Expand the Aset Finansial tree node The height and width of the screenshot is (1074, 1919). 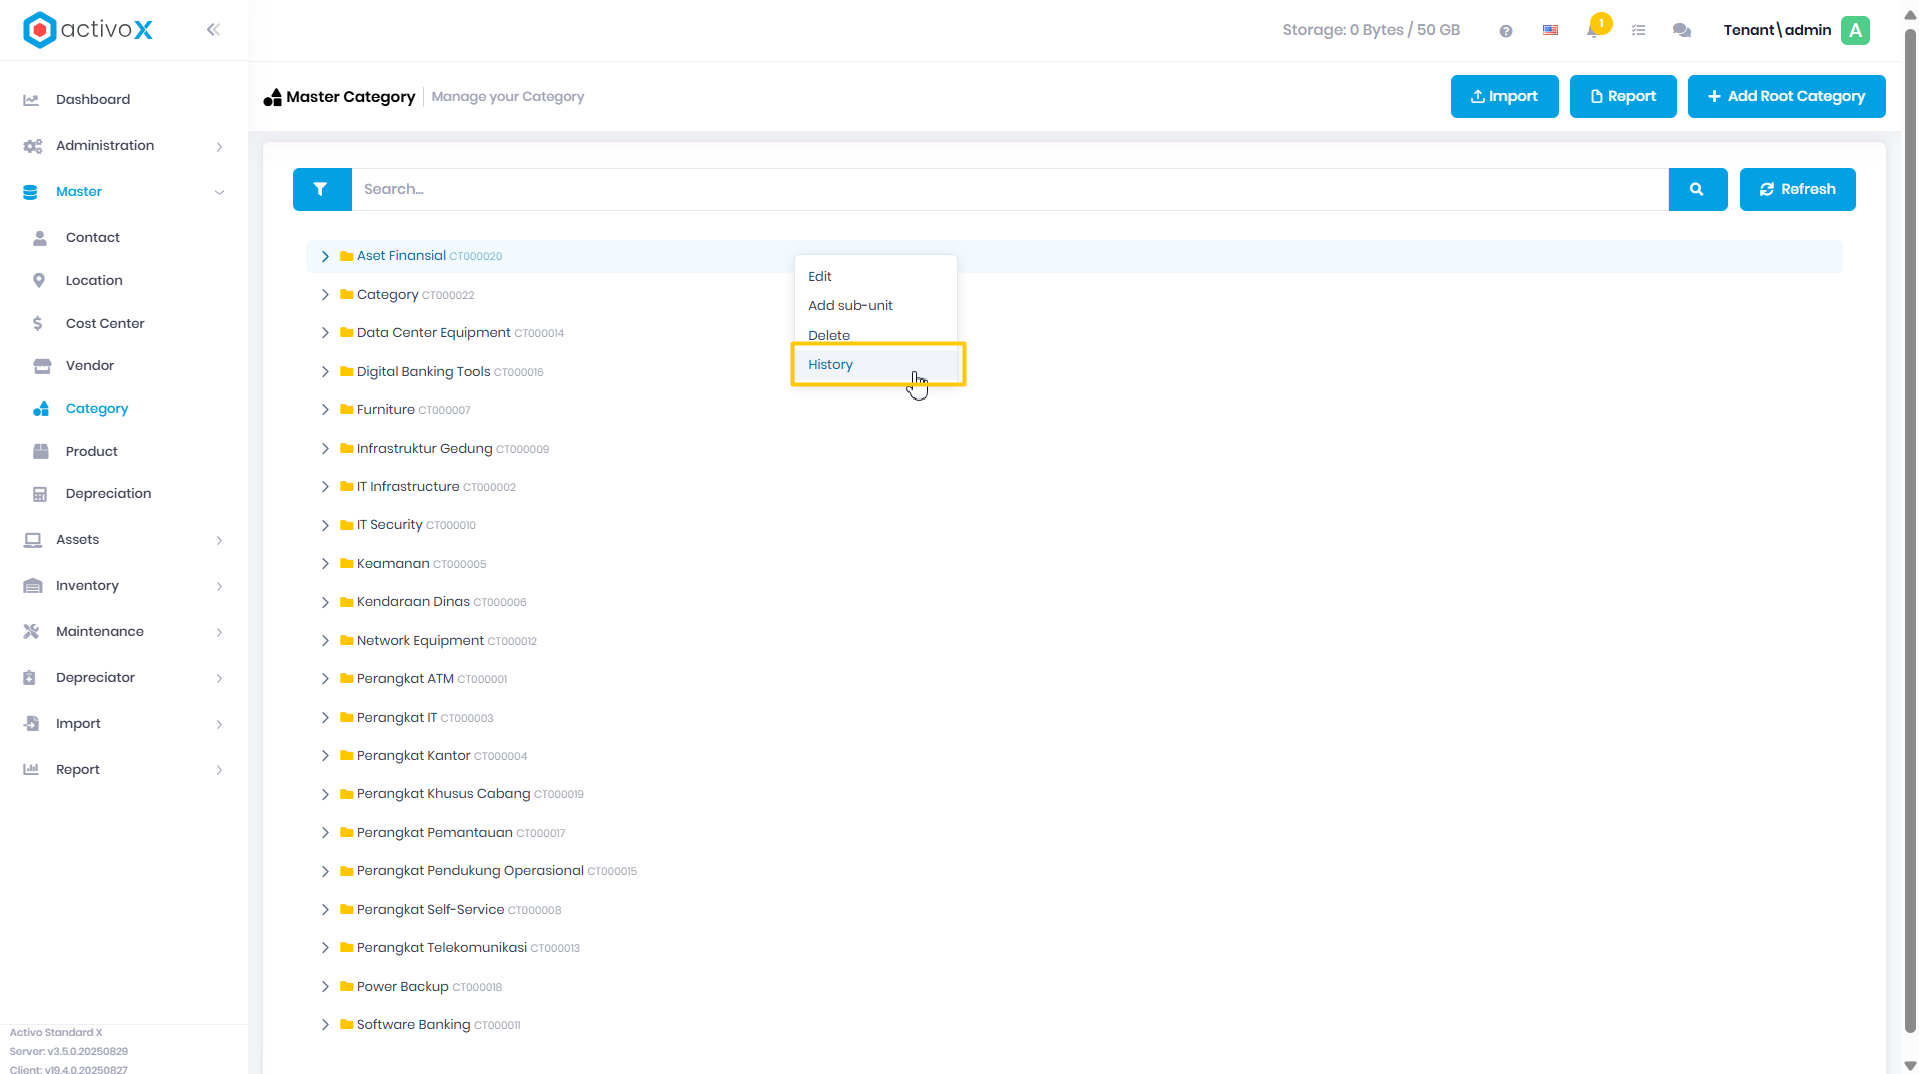pyautogui.click(x=325, y=257)
